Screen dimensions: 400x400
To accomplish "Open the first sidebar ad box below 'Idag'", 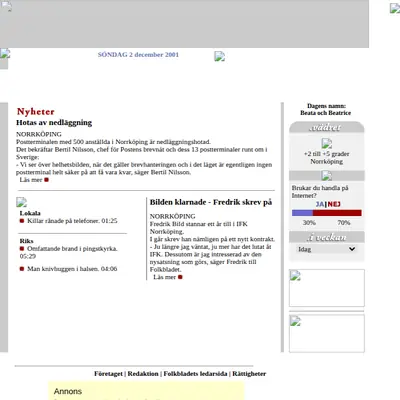I will click(327, 288).
